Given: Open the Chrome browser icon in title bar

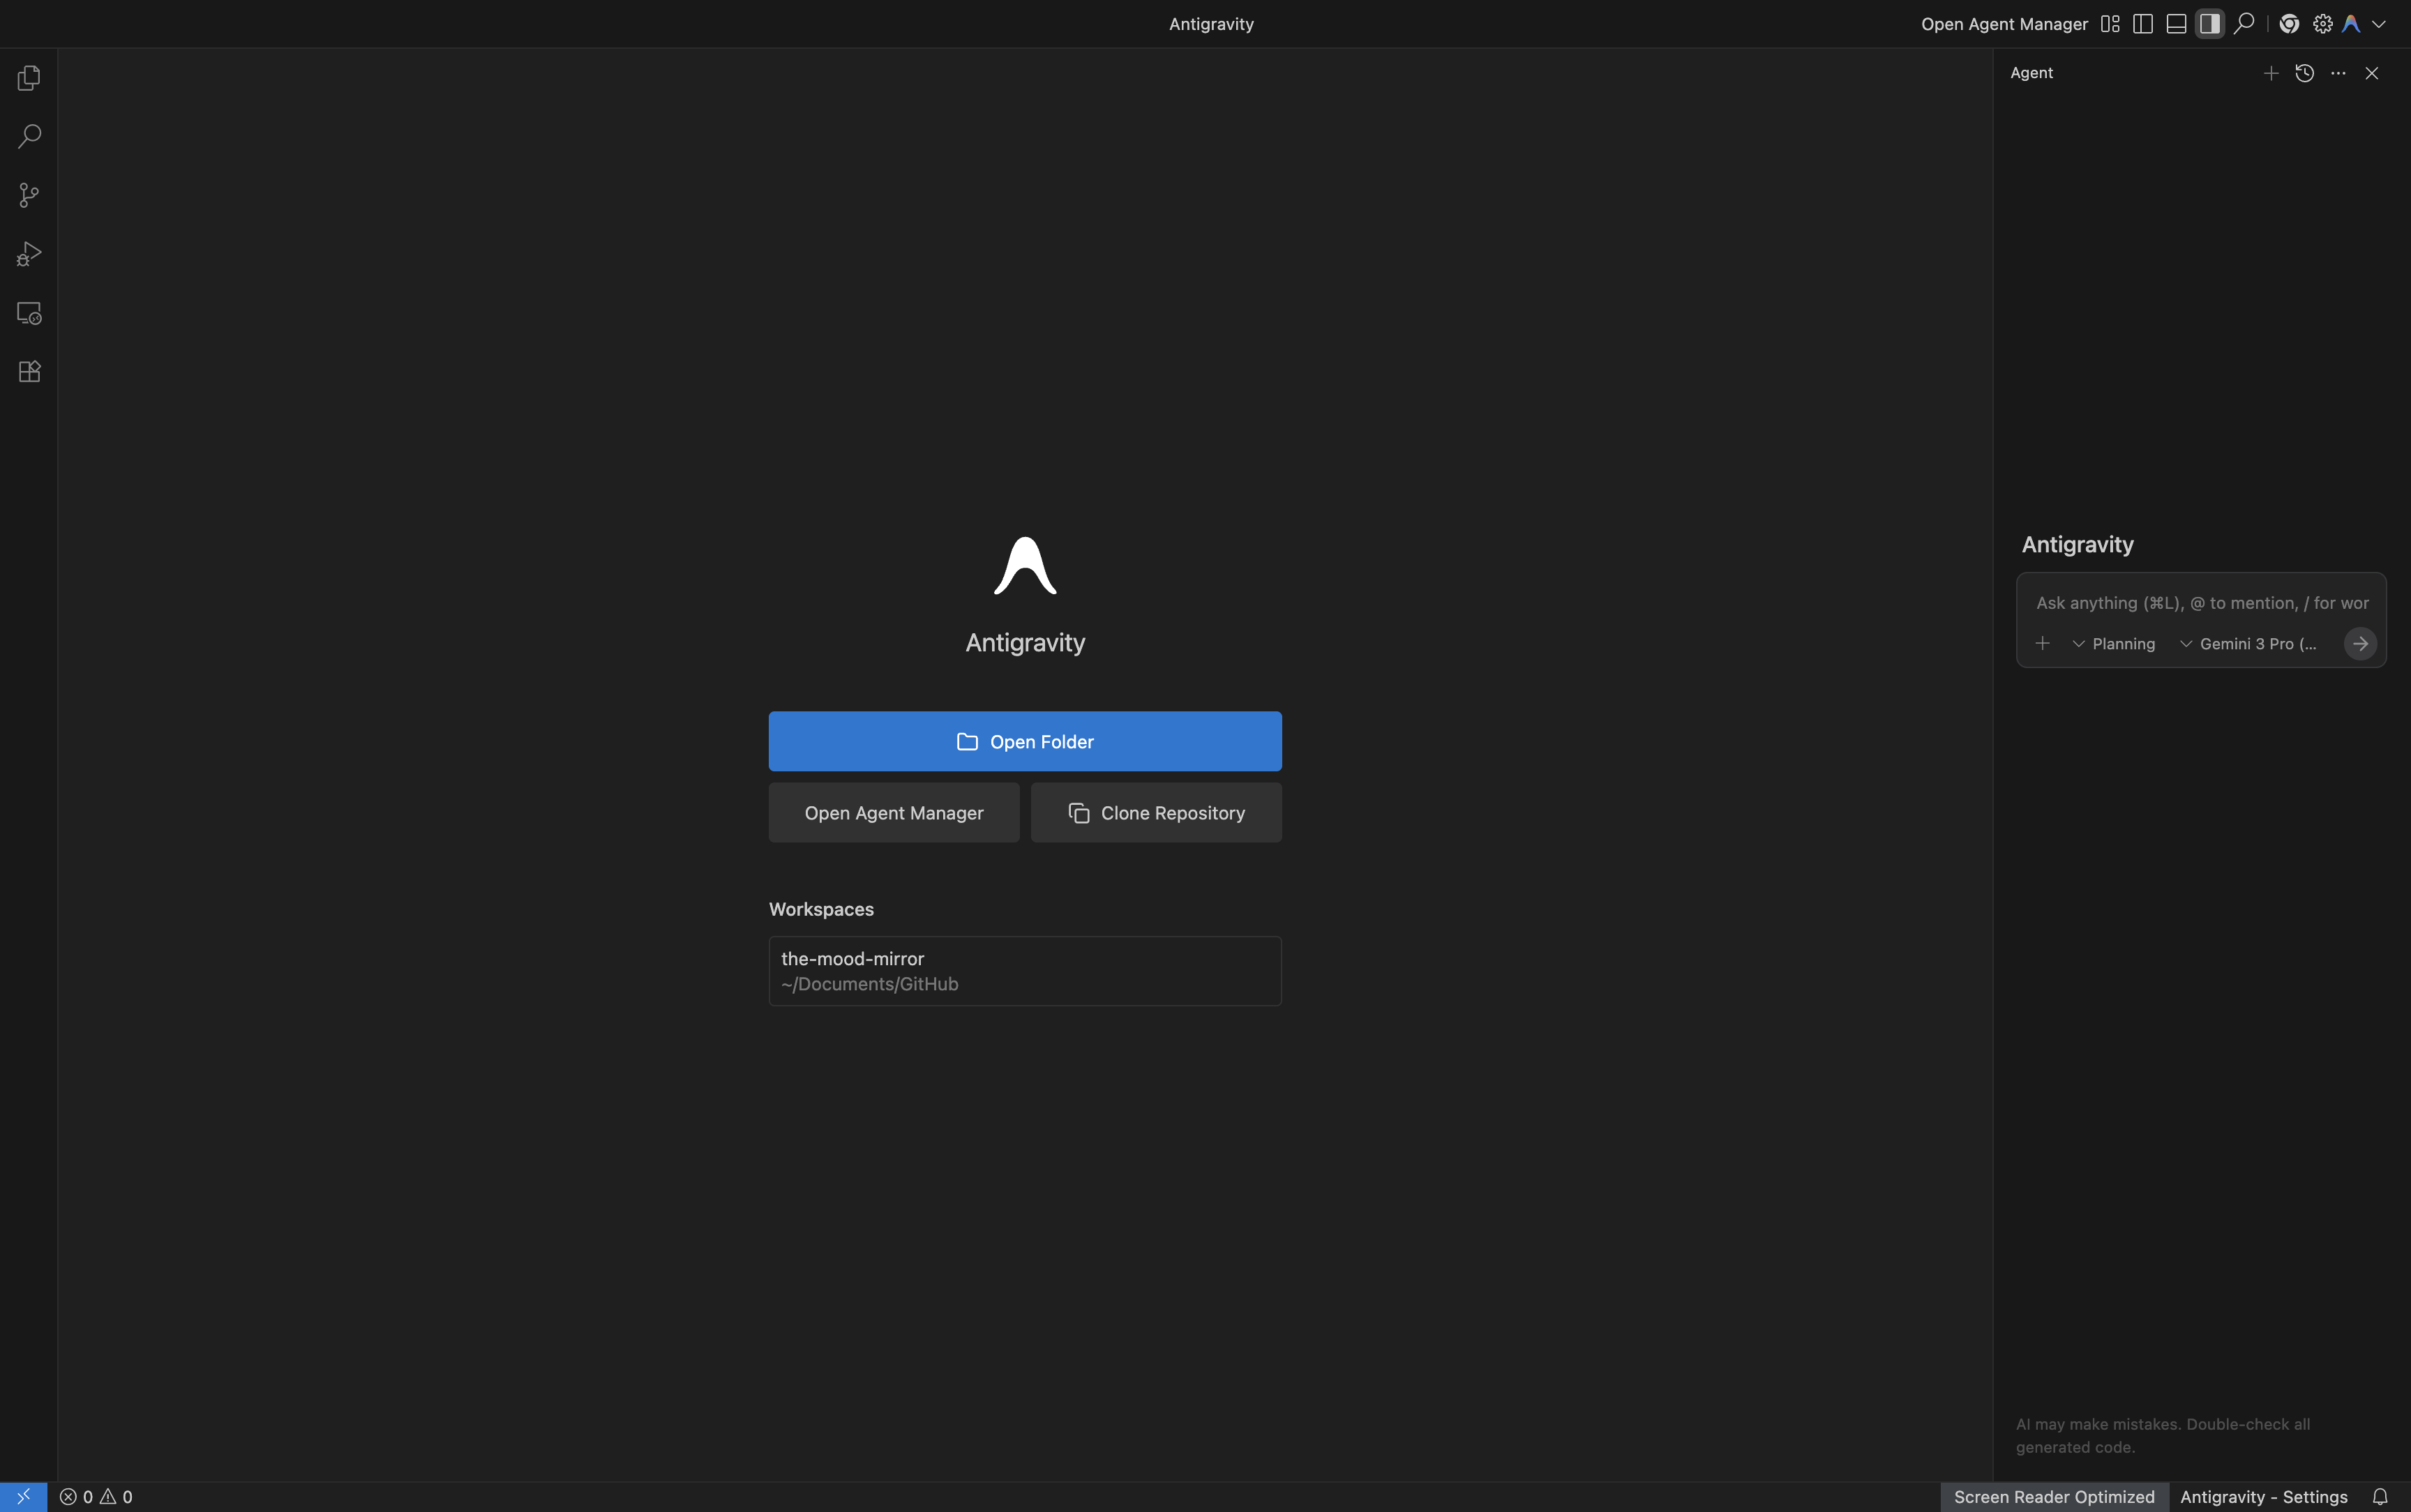Looking at the screenshot, I should [x=2289, y=23].
